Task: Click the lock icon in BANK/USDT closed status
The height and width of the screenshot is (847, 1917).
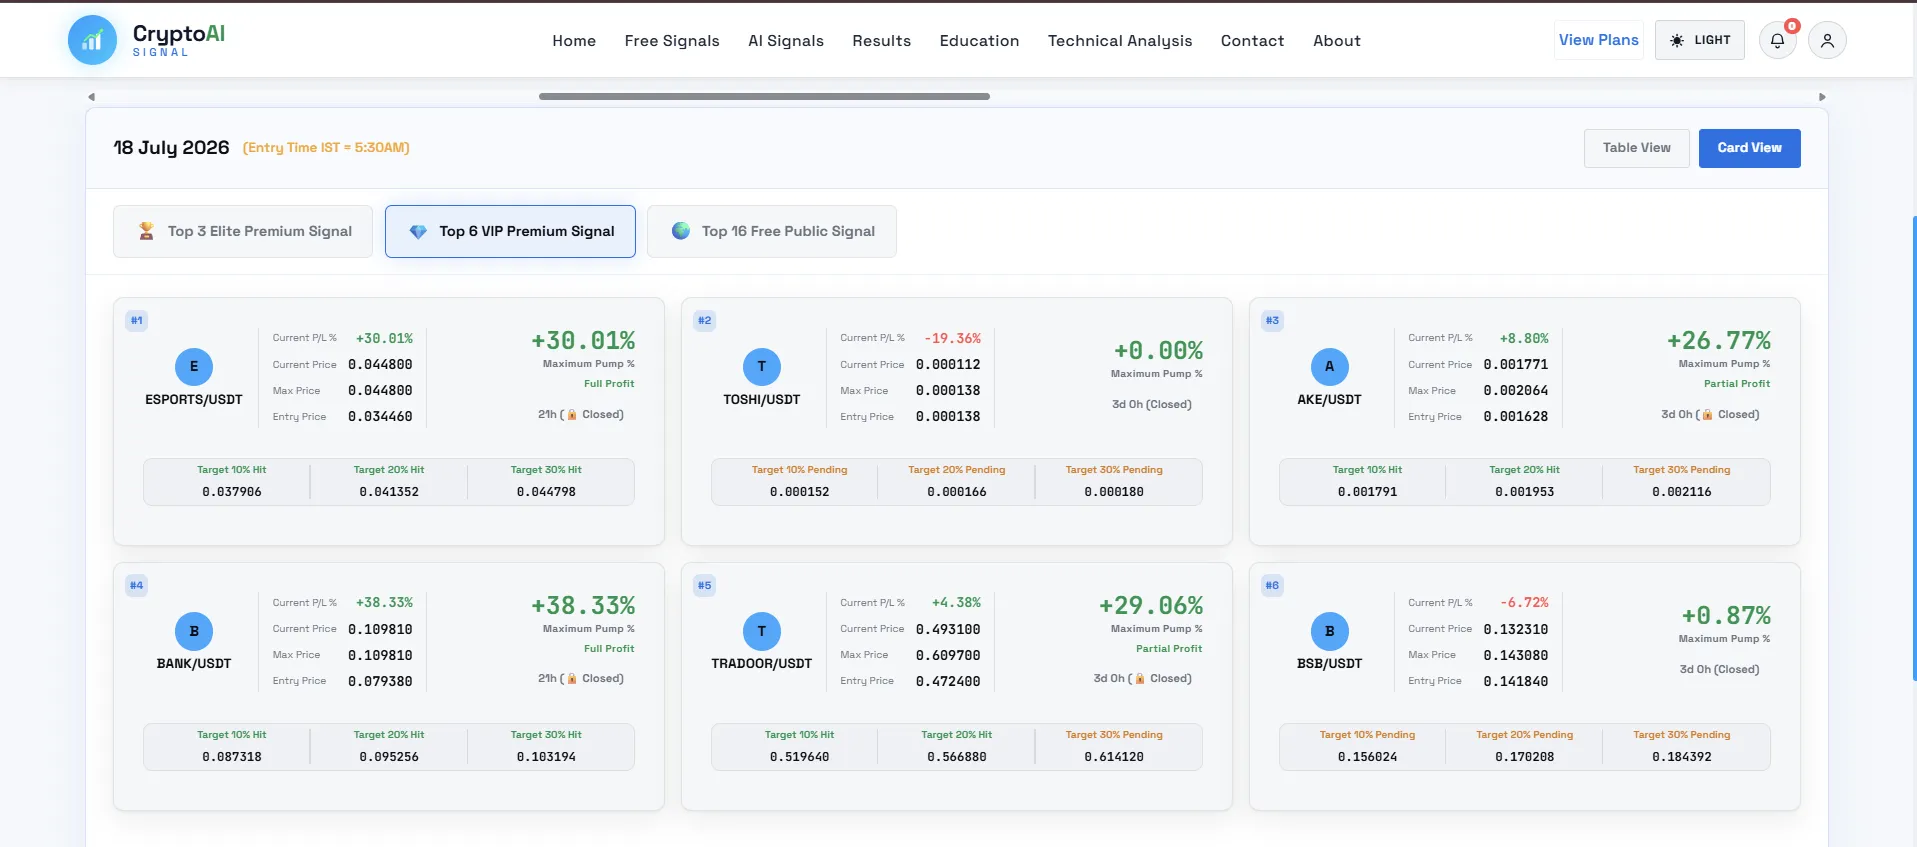Action: (x=572, y=679)
